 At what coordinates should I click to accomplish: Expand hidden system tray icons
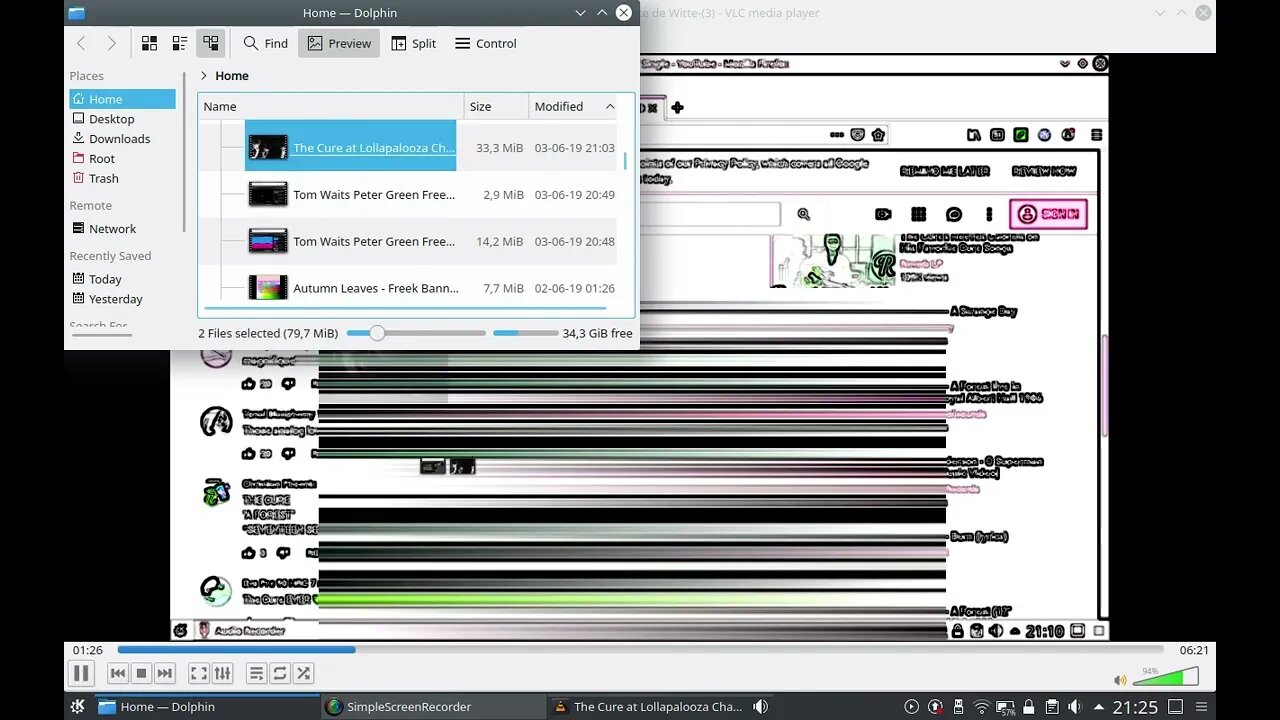click(1099, 707)
